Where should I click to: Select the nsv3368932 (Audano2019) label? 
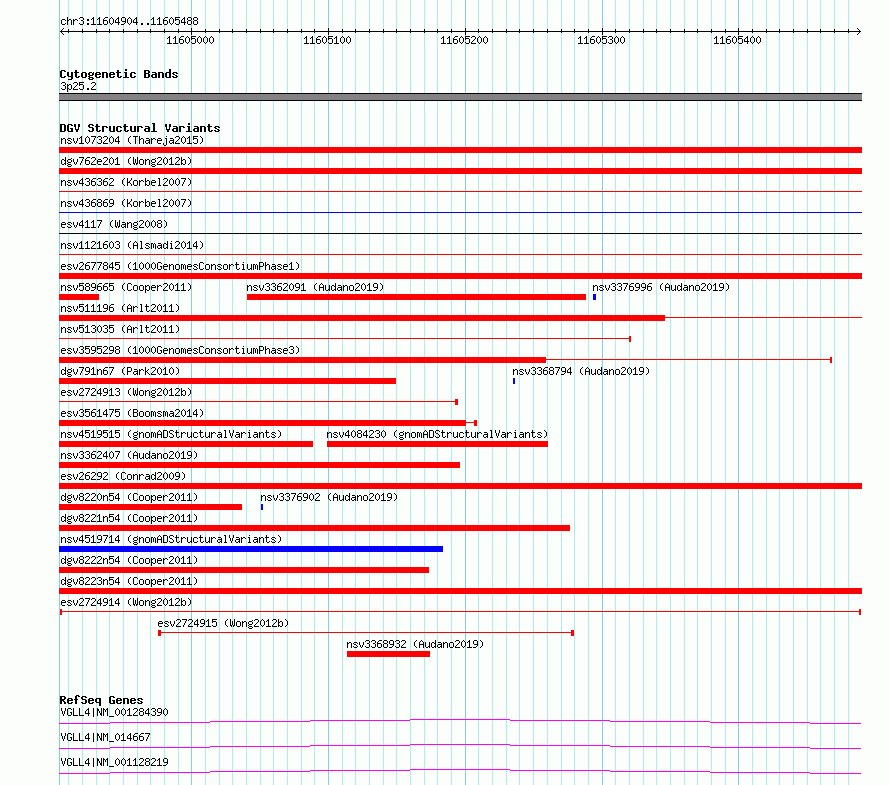415,644
